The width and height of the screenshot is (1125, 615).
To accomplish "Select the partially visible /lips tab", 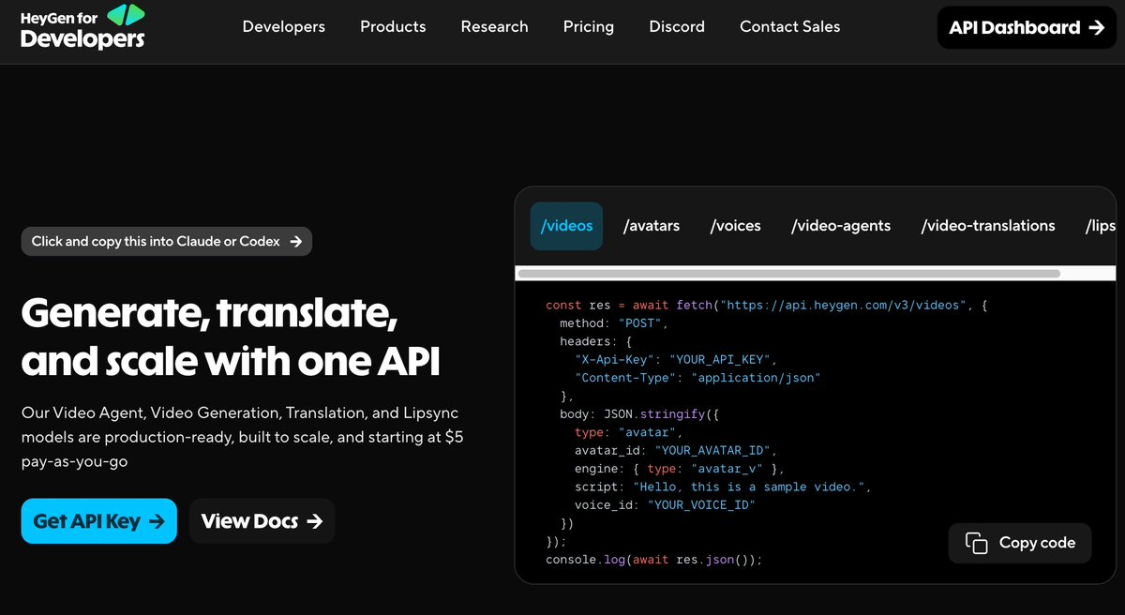I will [x=1101, y=226].
